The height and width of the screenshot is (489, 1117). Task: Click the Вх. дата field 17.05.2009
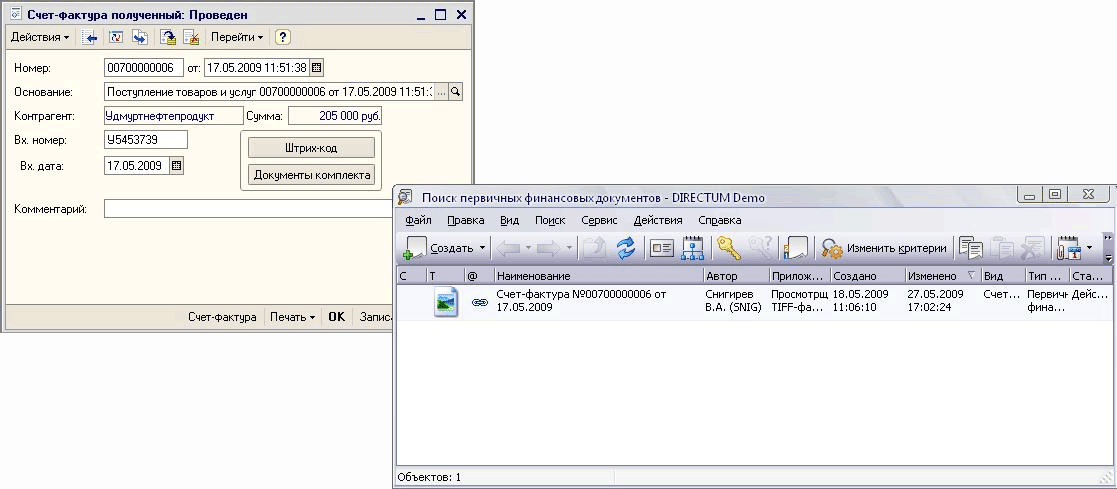pos(137,165)
